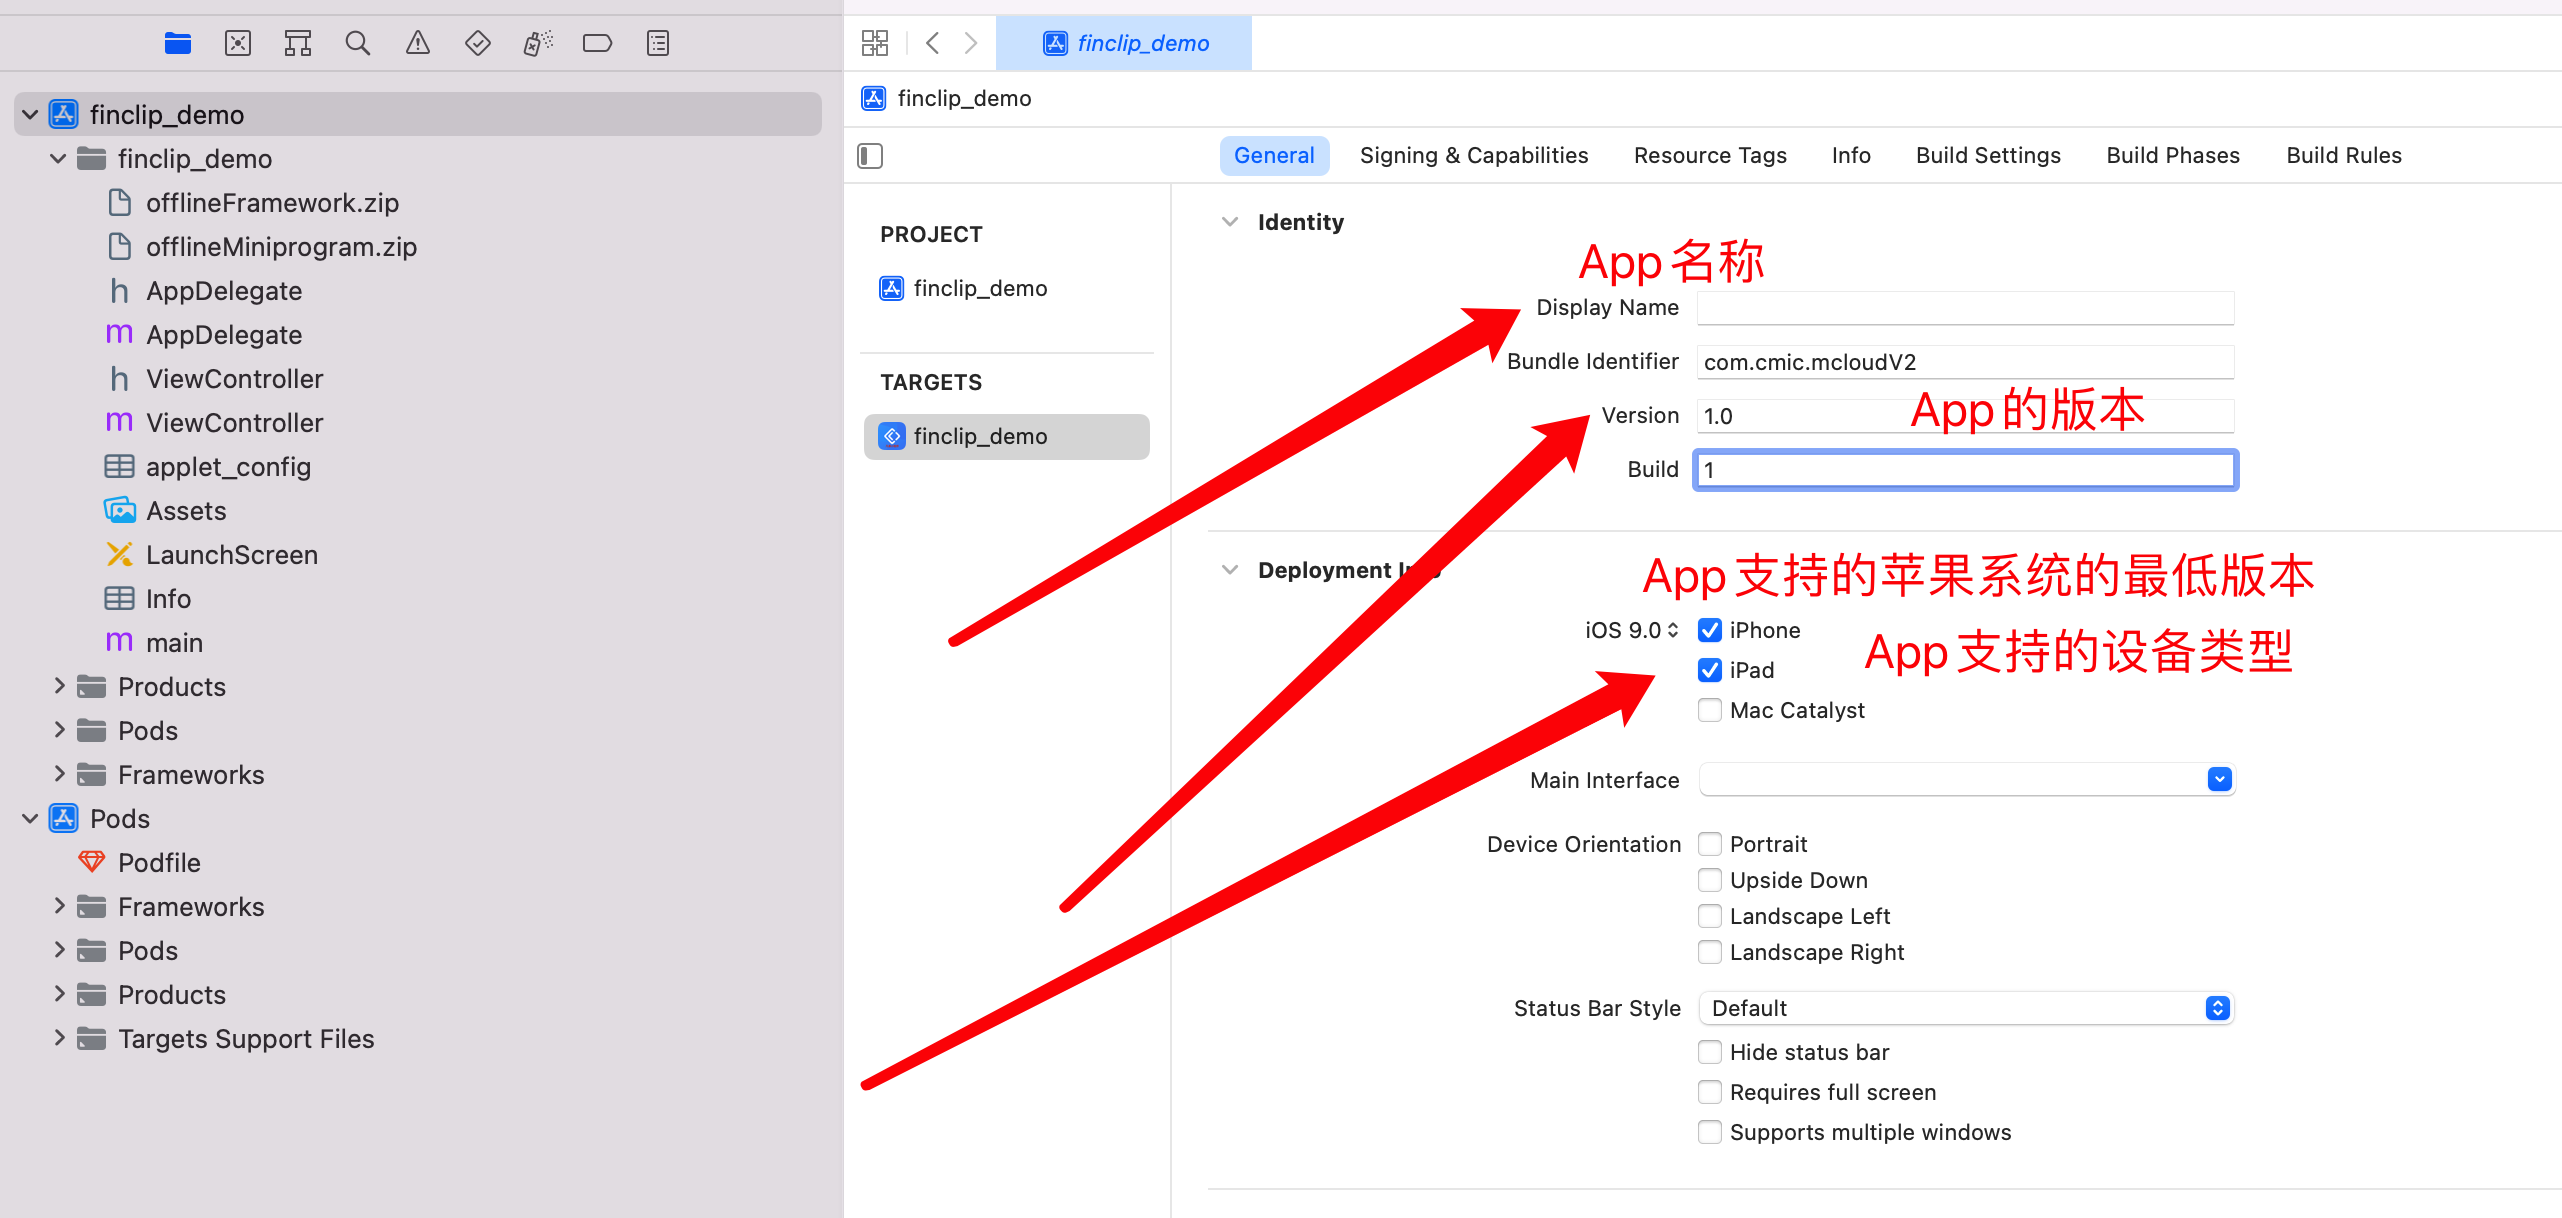Expand the Products folder under finclip_demo
Viewport: 2562px width, 1218px height.
tap(59, 686)
